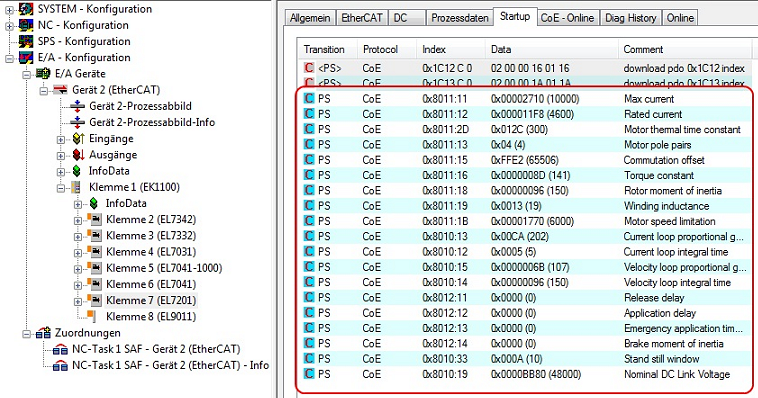Screen dimensions: 758x398
Task: Collapse the E/A Geräte node
Action: (x=27, y=74)
